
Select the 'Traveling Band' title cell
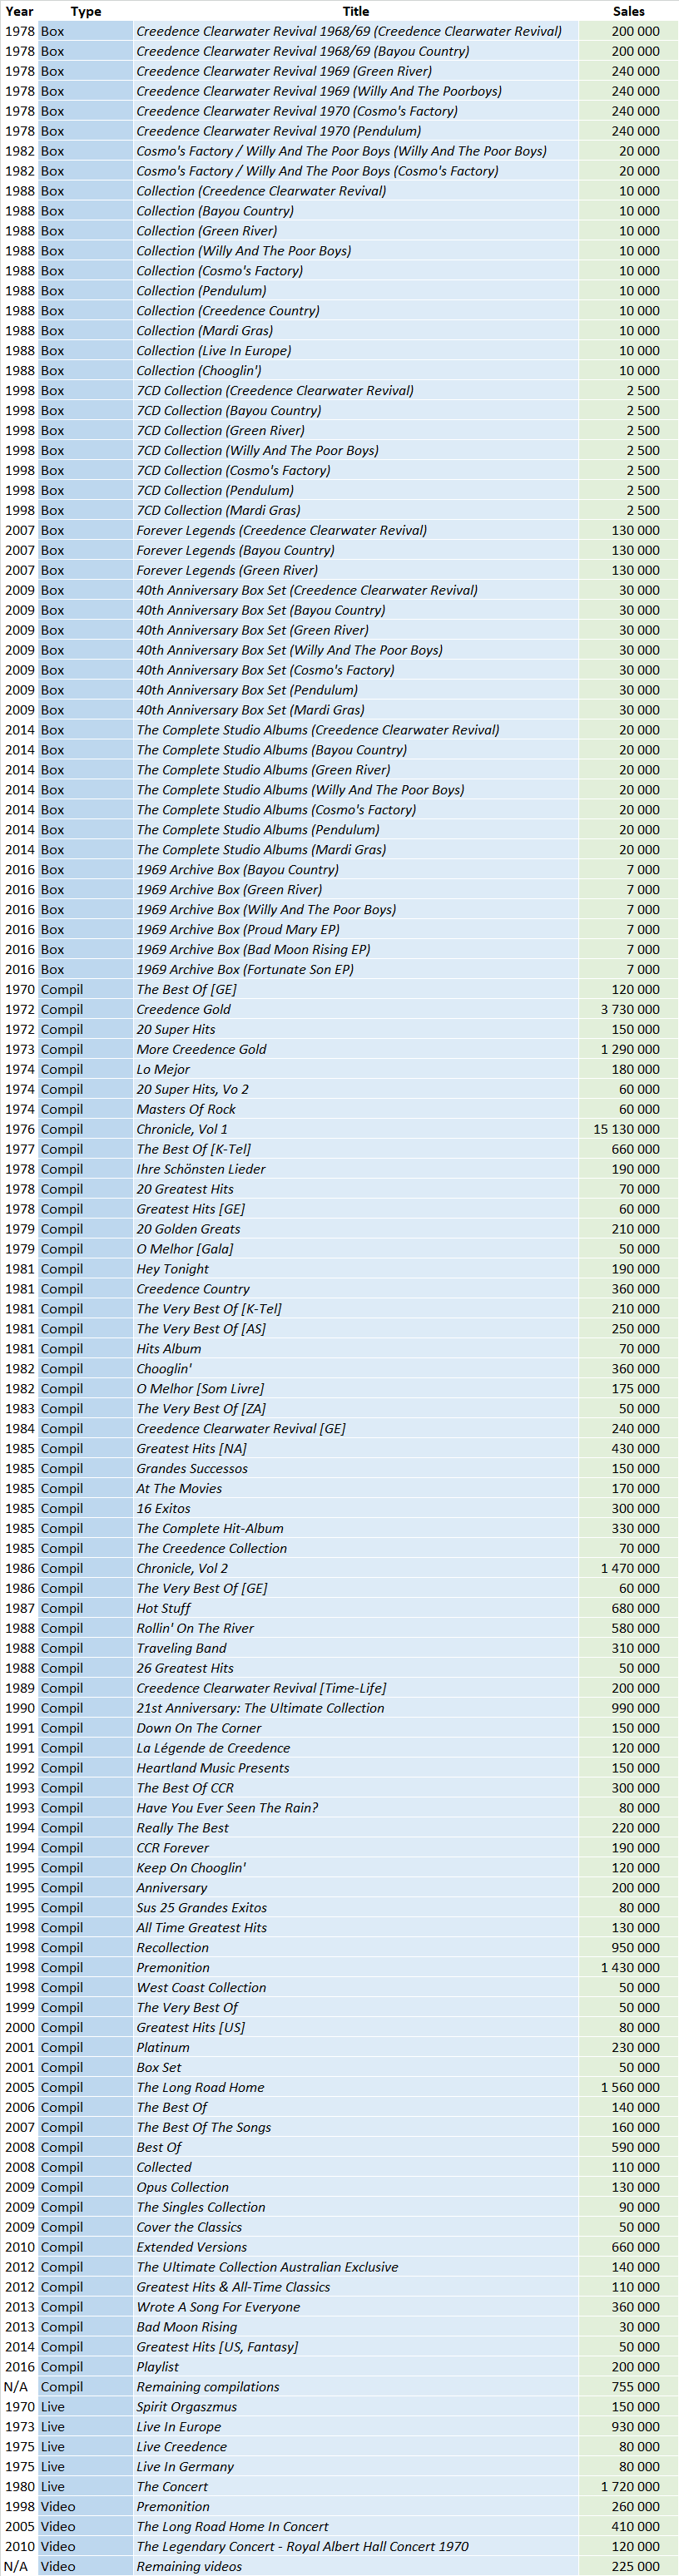click(x=181, y=1648)
